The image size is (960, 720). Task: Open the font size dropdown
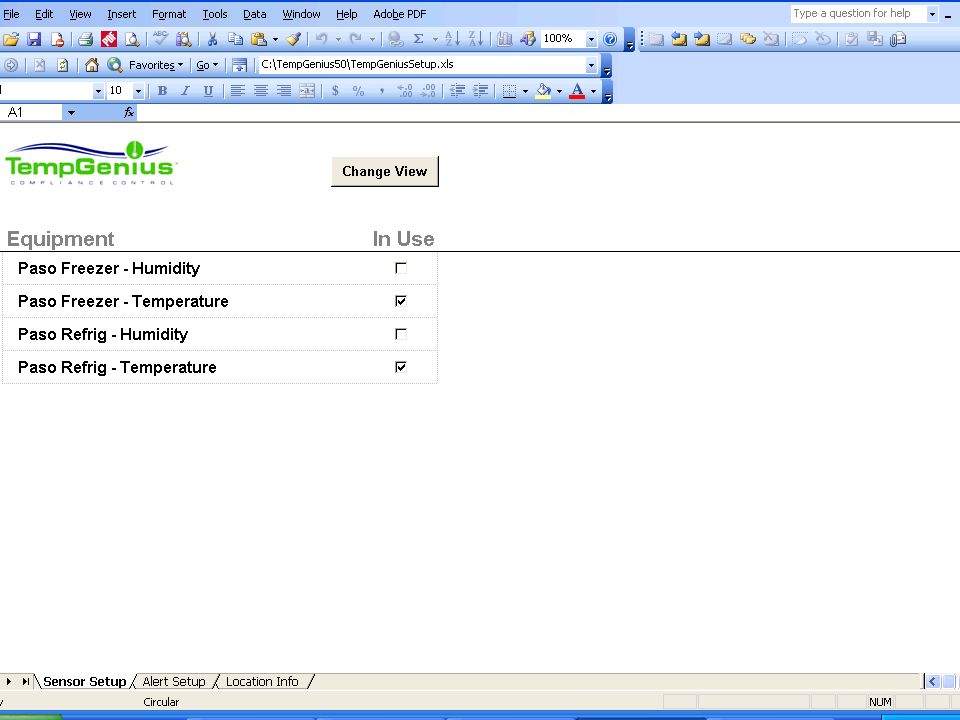point(138,91)
